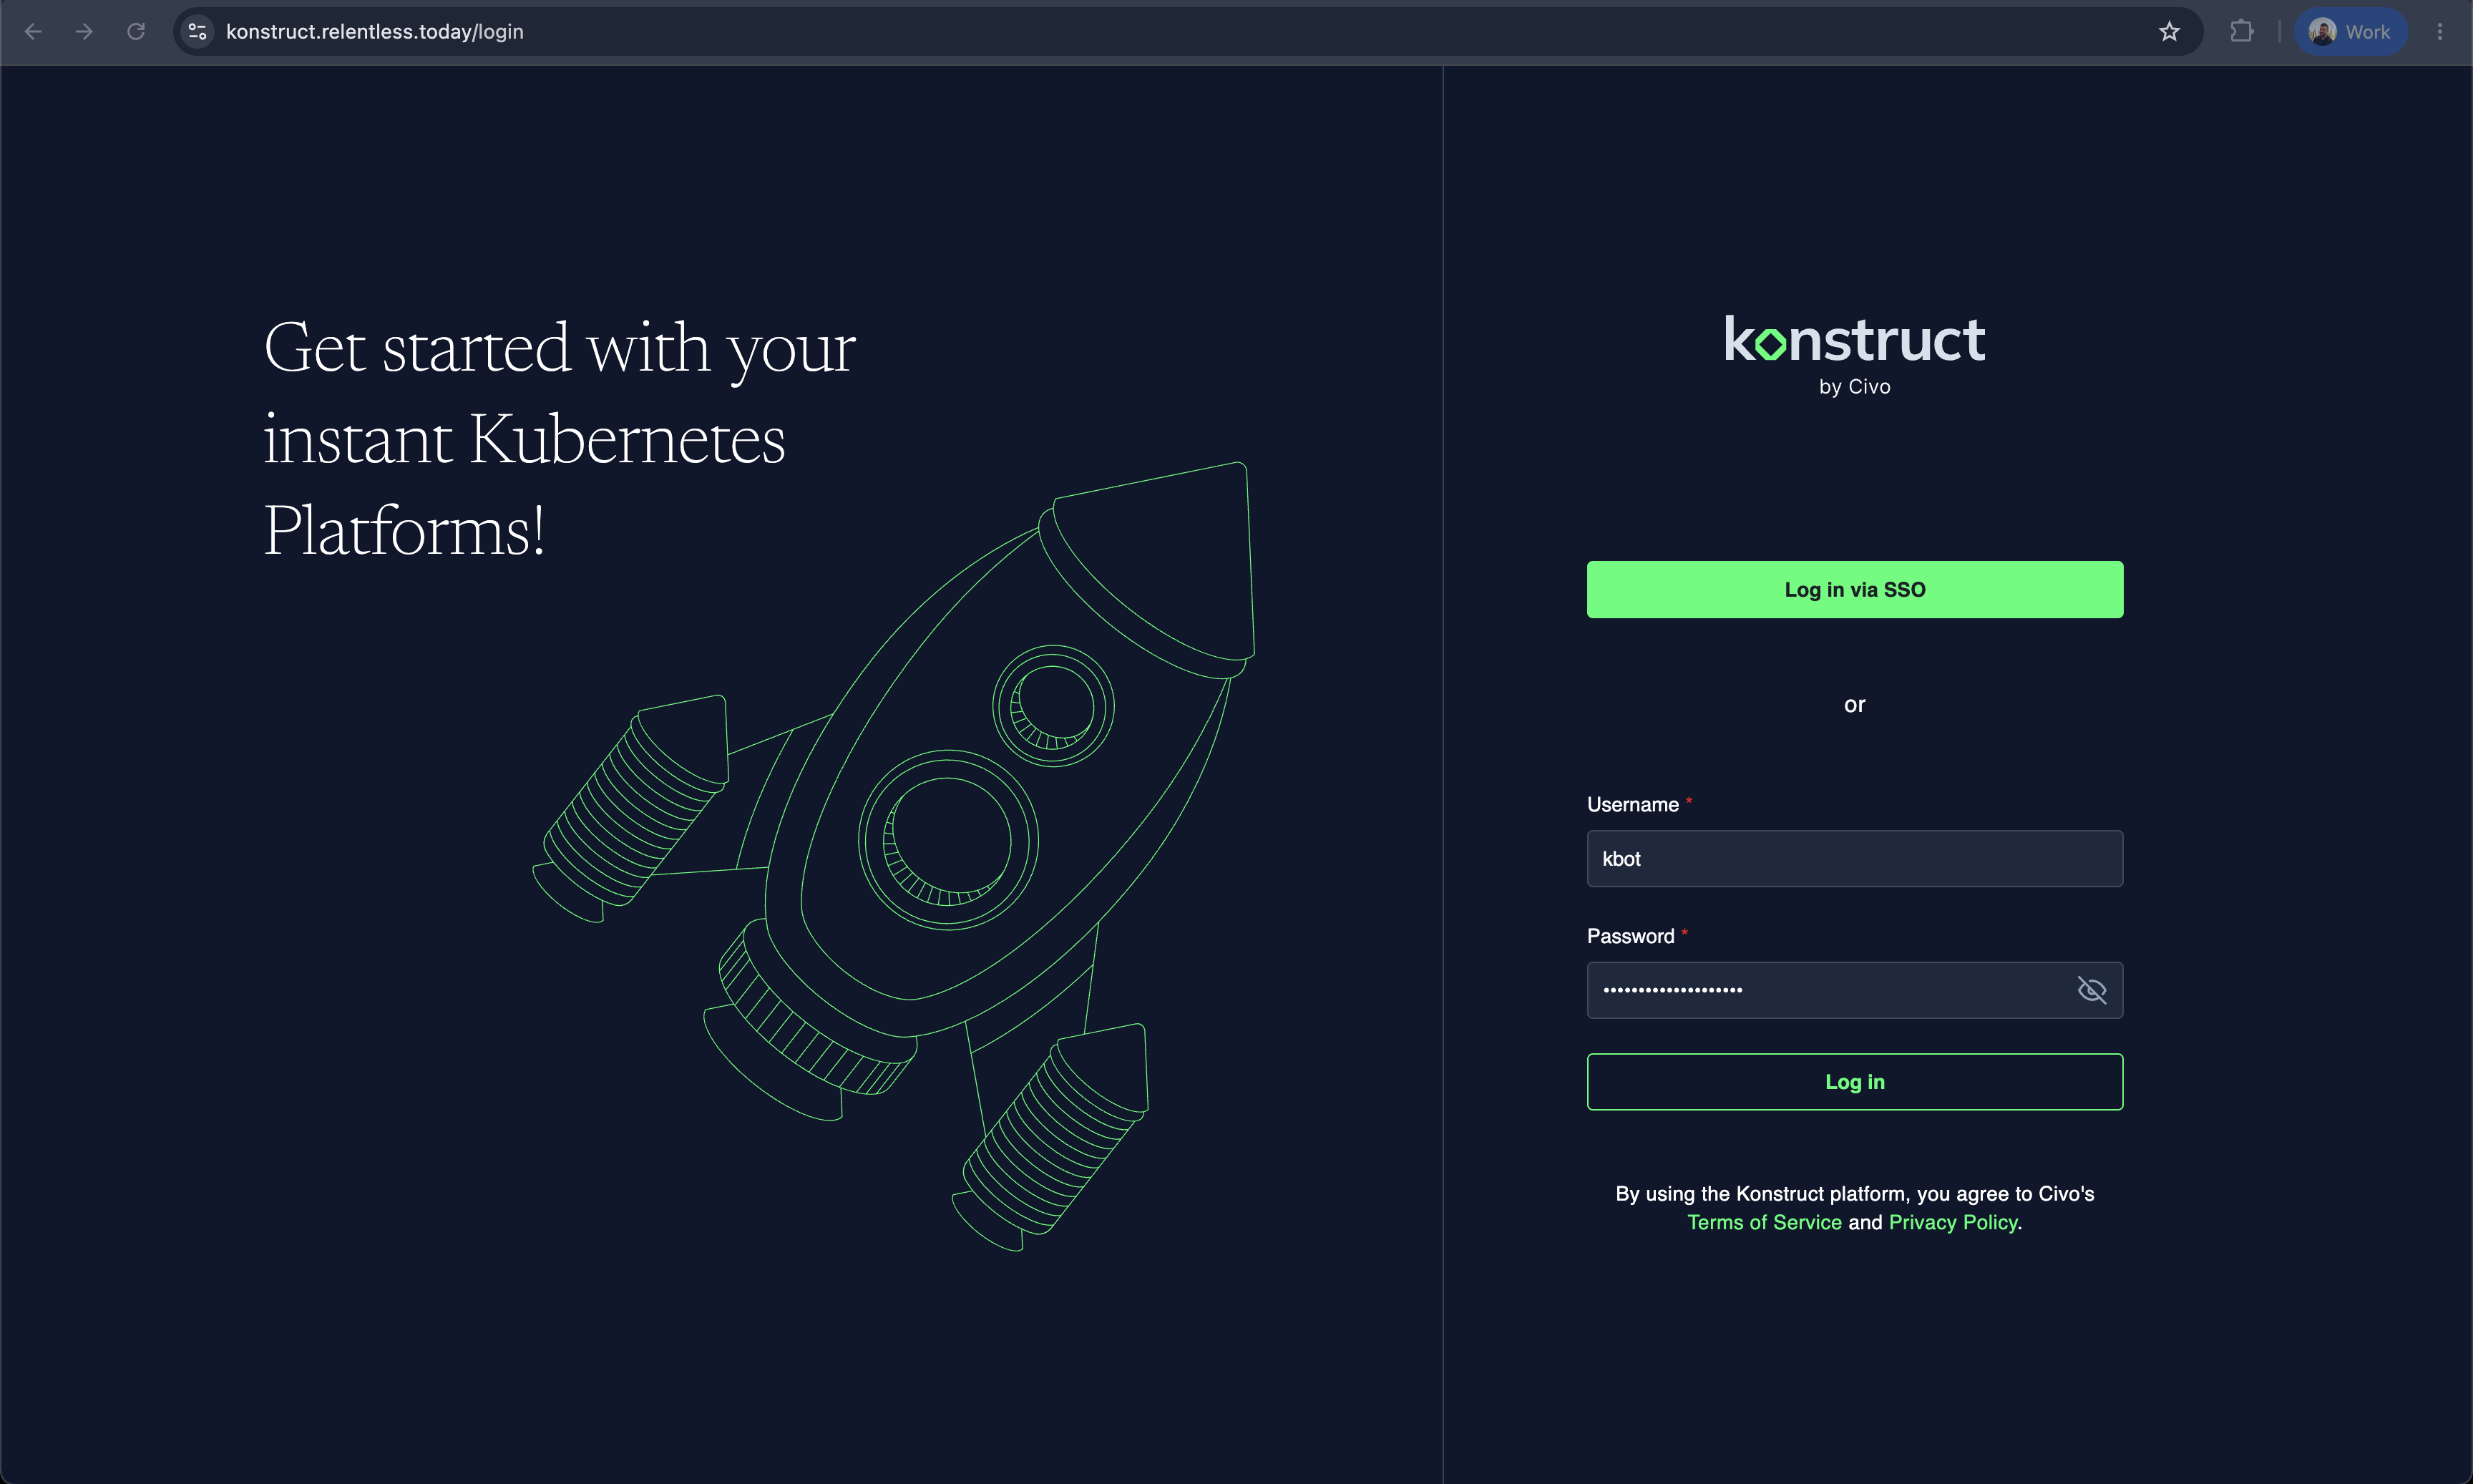Open site information icon in address bar
2473x1484 pixels.
(198, 32)
